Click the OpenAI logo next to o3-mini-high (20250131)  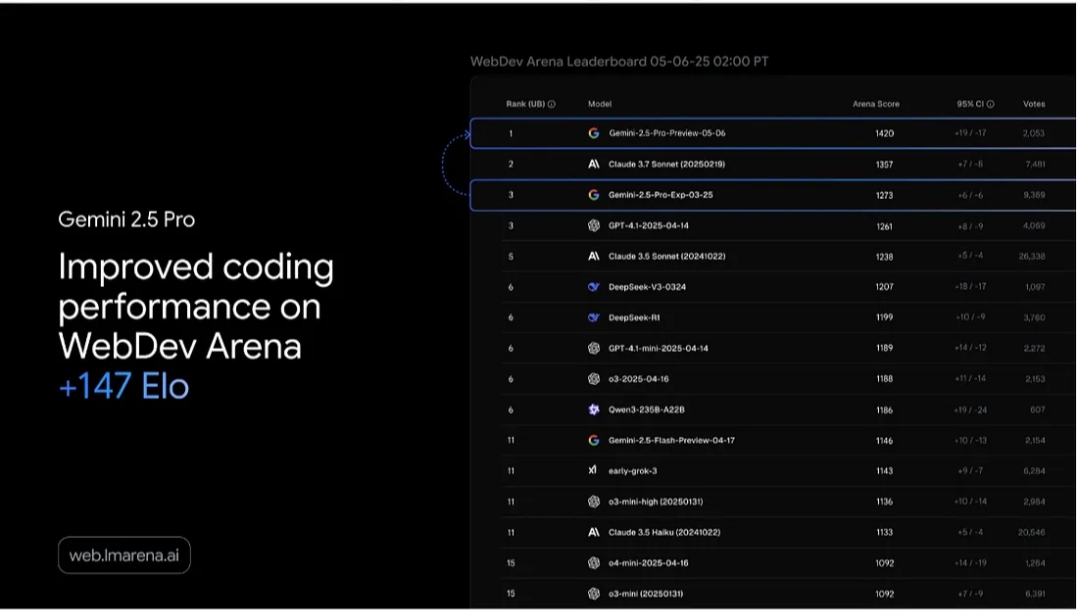[x=593, y=501]
